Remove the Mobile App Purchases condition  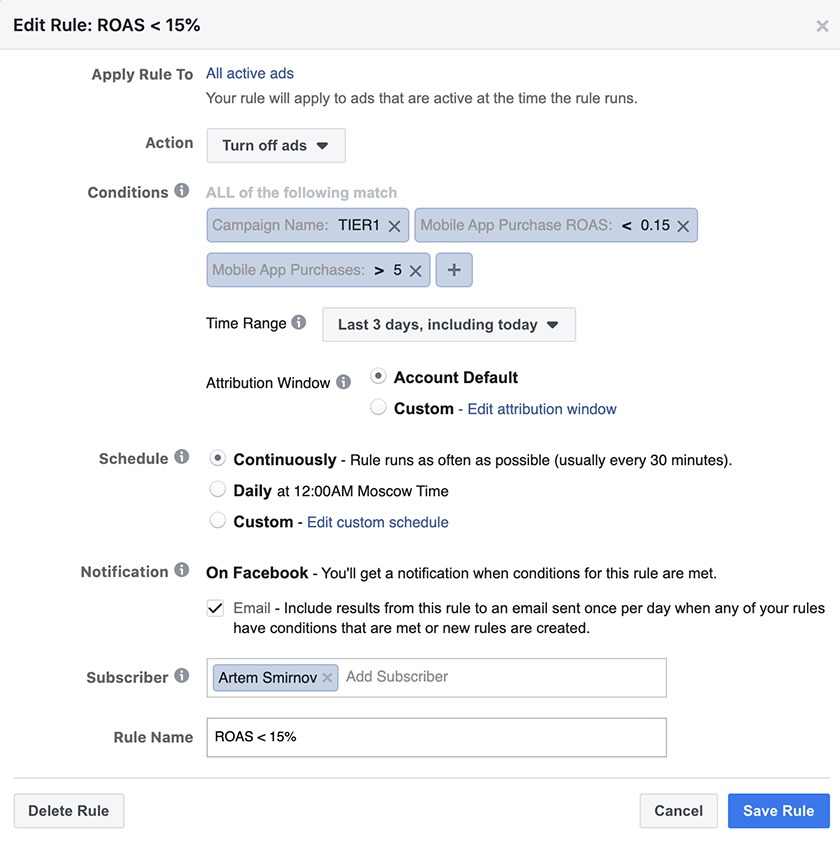pyautogui.click(x=416, y=271)
